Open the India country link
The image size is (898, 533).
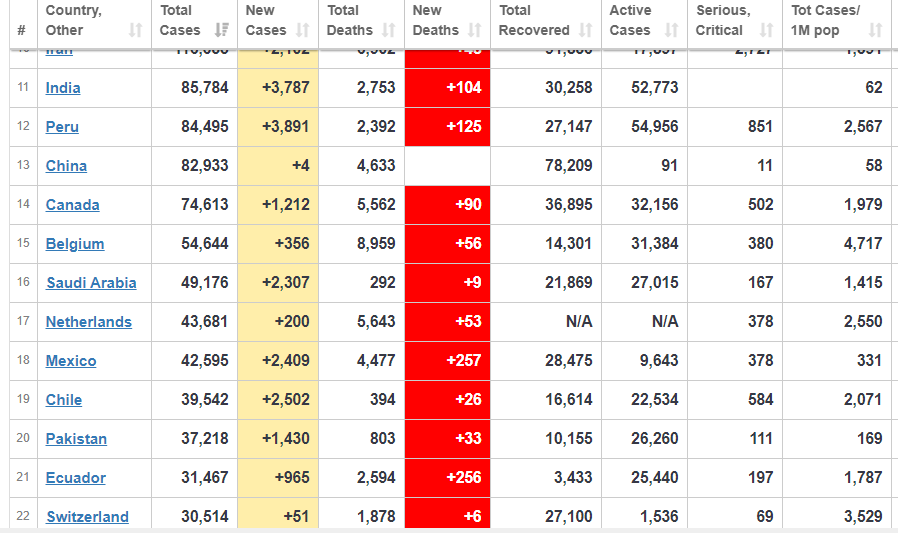pos(63,88)
